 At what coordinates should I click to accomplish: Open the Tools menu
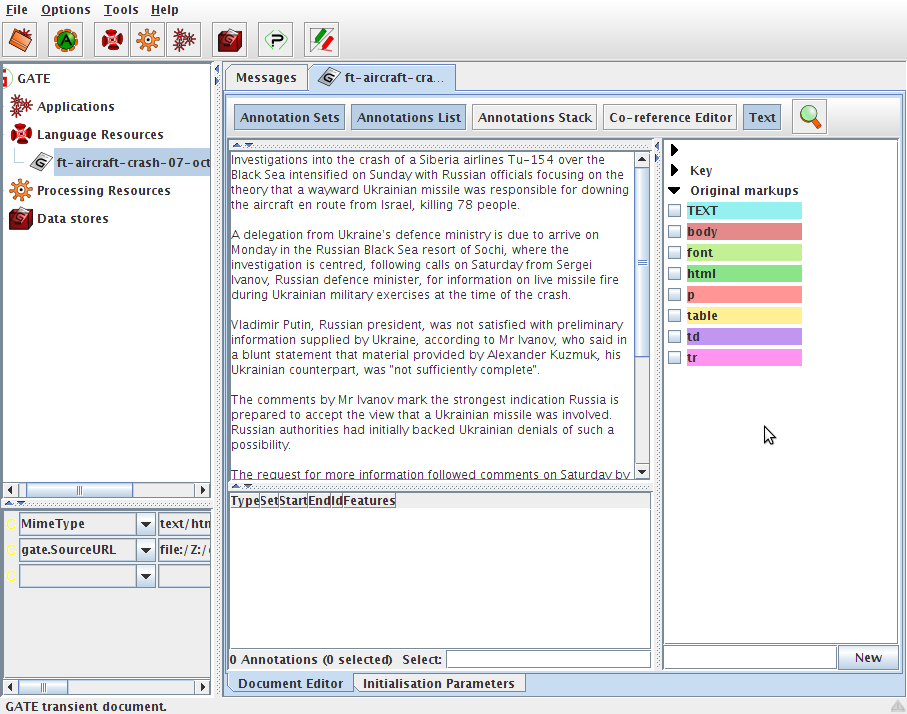click(121, 10)
